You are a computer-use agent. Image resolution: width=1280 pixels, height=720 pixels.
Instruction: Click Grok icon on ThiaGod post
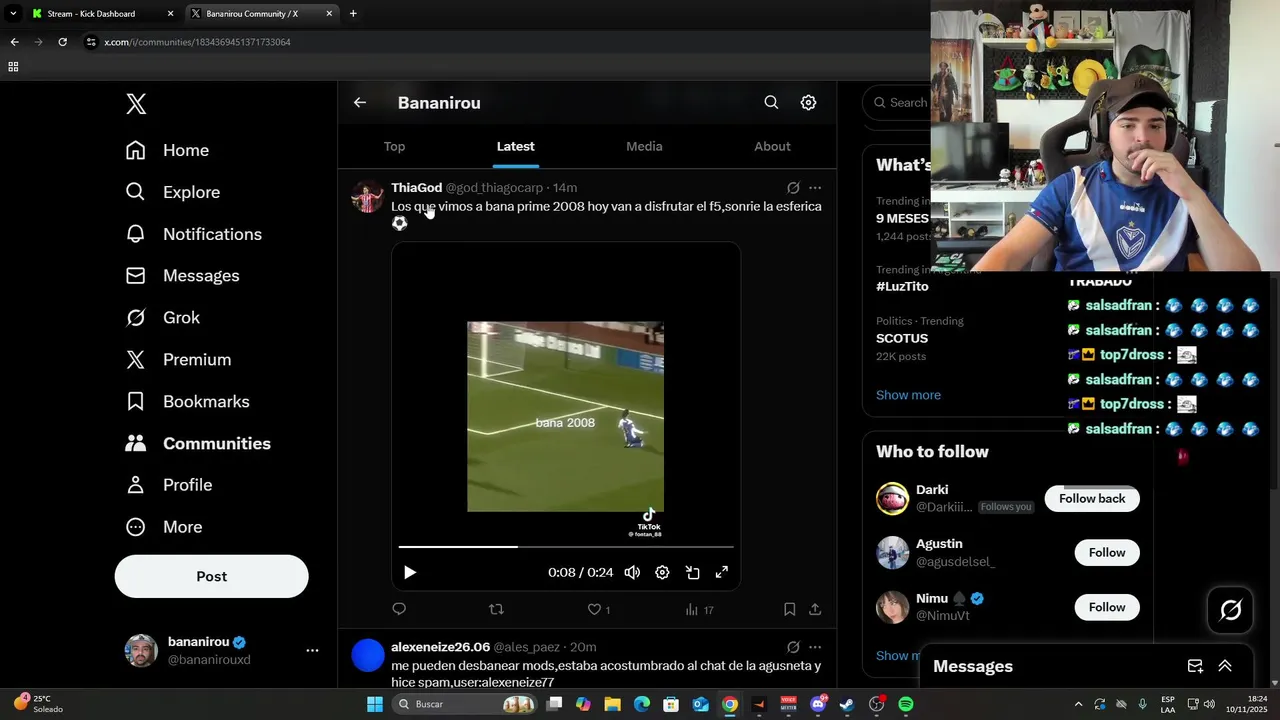(x=793, y=188)
